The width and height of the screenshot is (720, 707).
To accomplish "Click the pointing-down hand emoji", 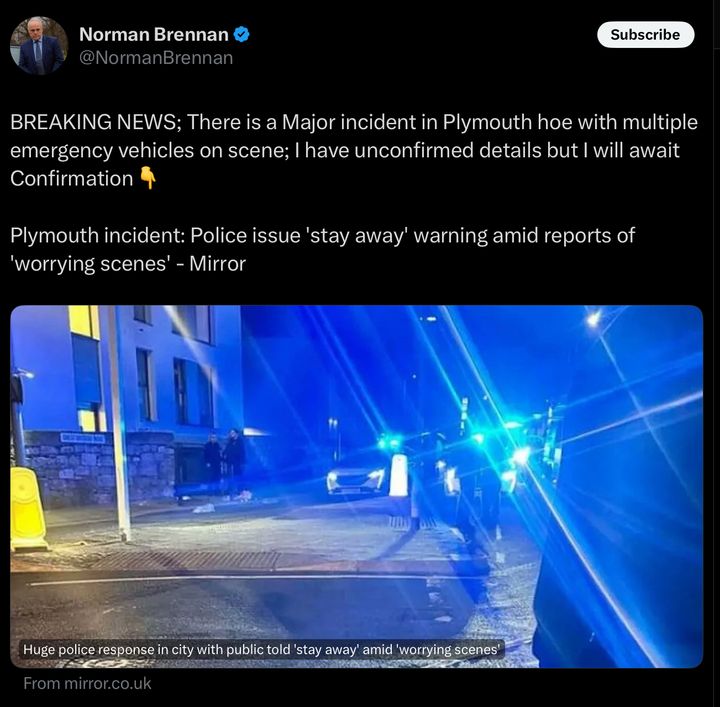I will click(148, 178).
